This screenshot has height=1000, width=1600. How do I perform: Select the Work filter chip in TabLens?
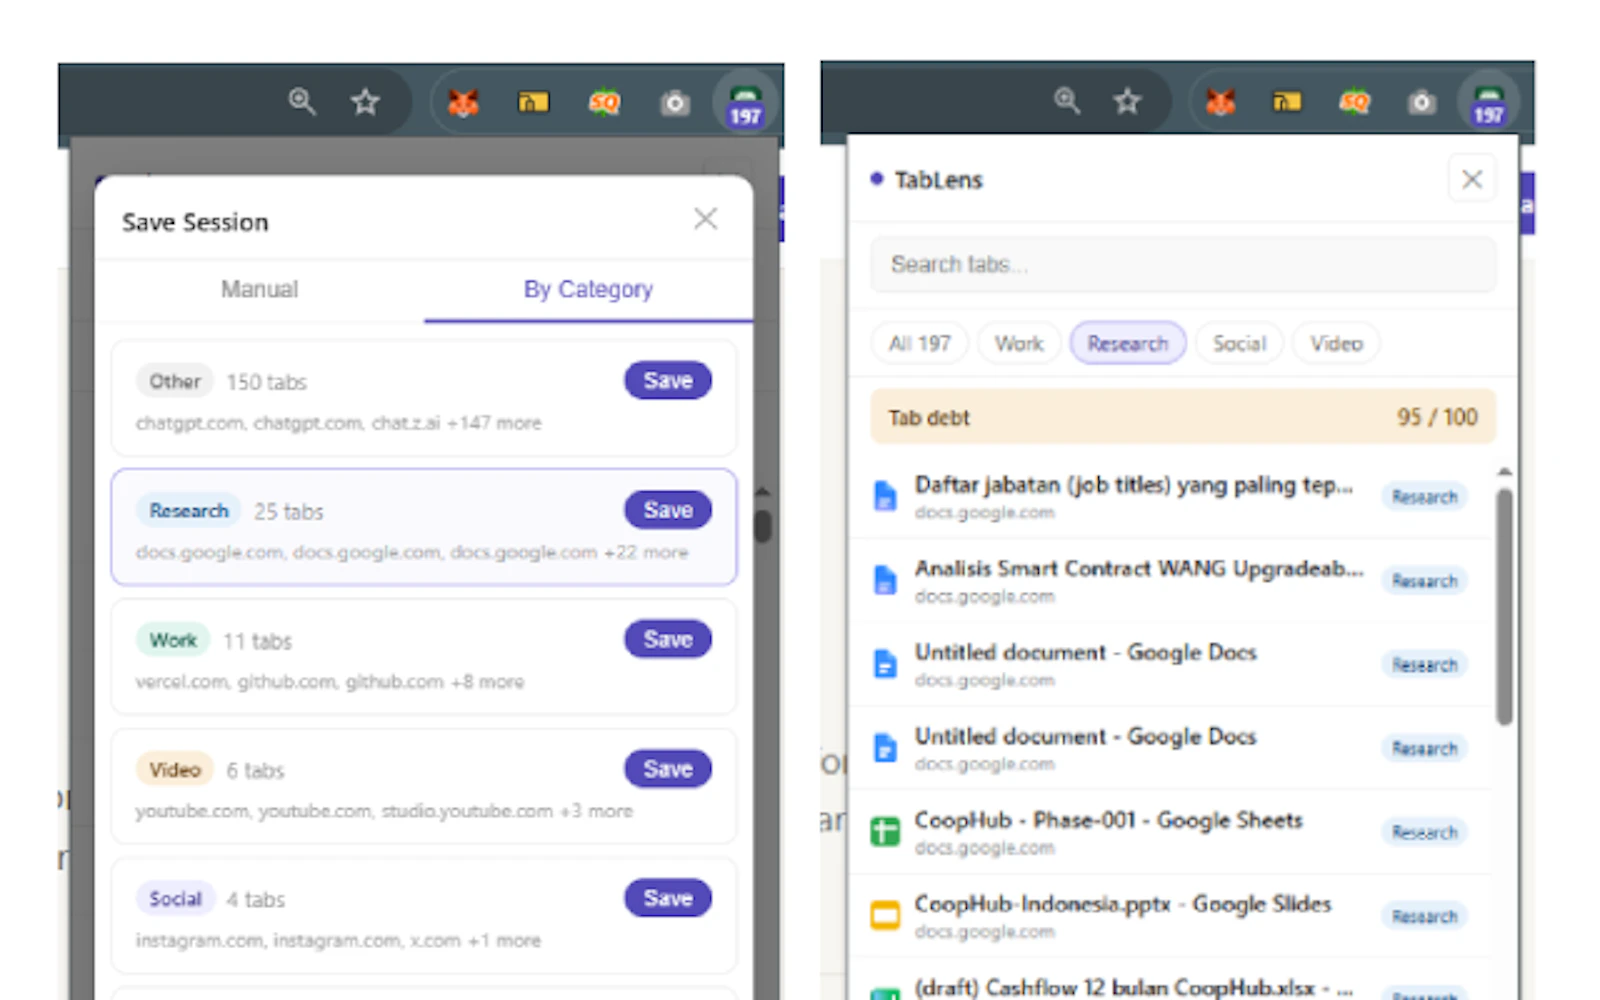[x=1018, y=343]
